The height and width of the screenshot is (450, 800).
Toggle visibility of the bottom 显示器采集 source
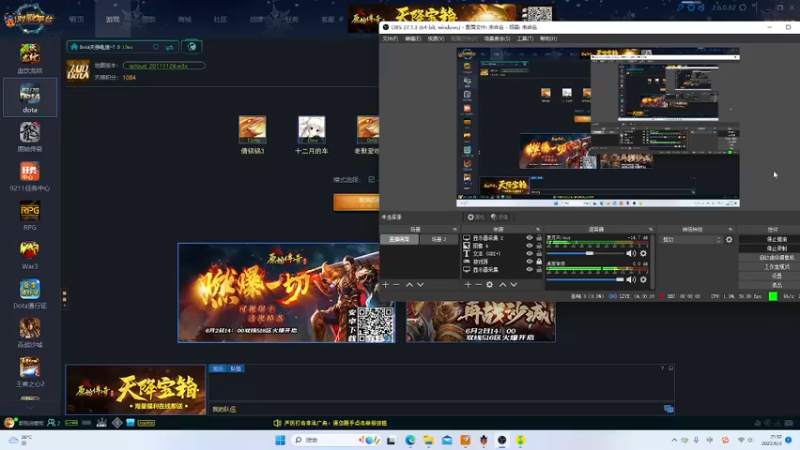tap(529, 269)
